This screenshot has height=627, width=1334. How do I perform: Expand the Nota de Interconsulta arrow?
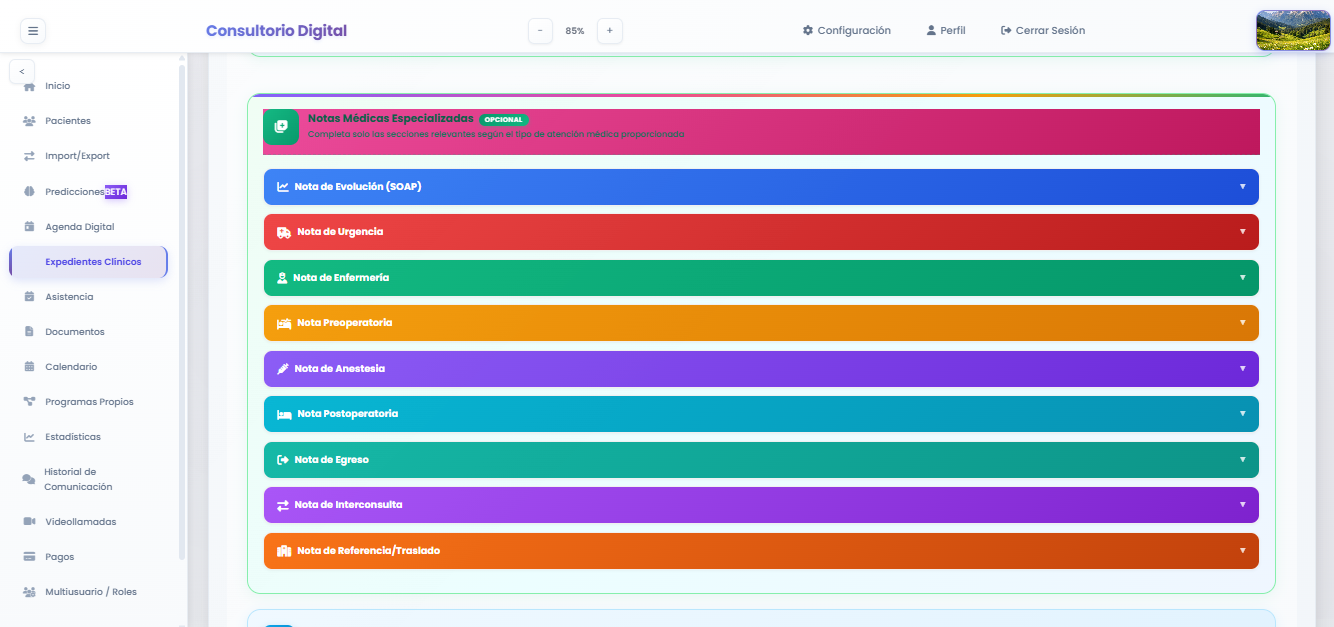[1243, 505]
